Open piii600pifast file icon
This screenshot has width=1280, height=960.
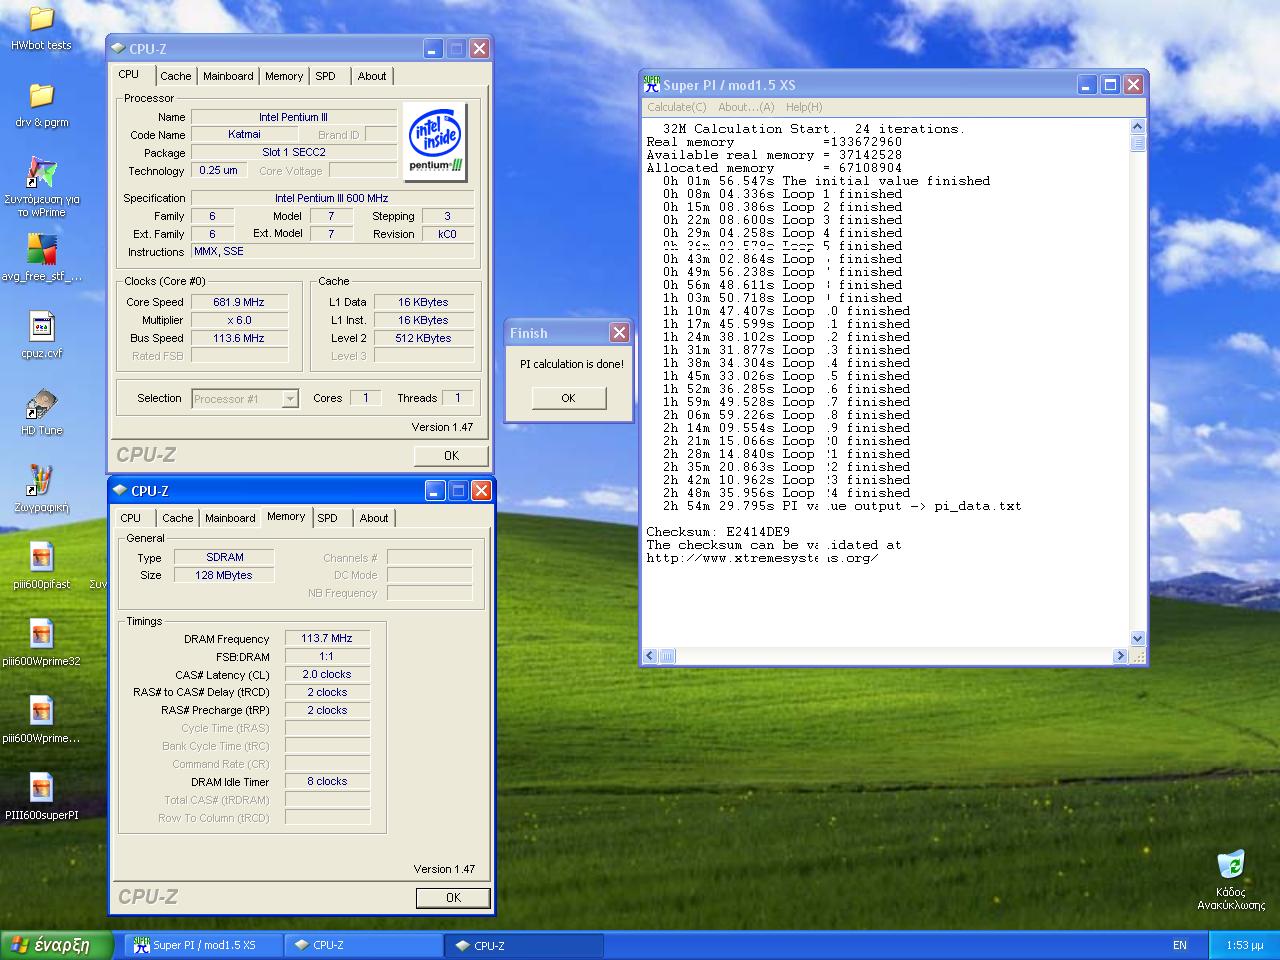click(41, 558)
